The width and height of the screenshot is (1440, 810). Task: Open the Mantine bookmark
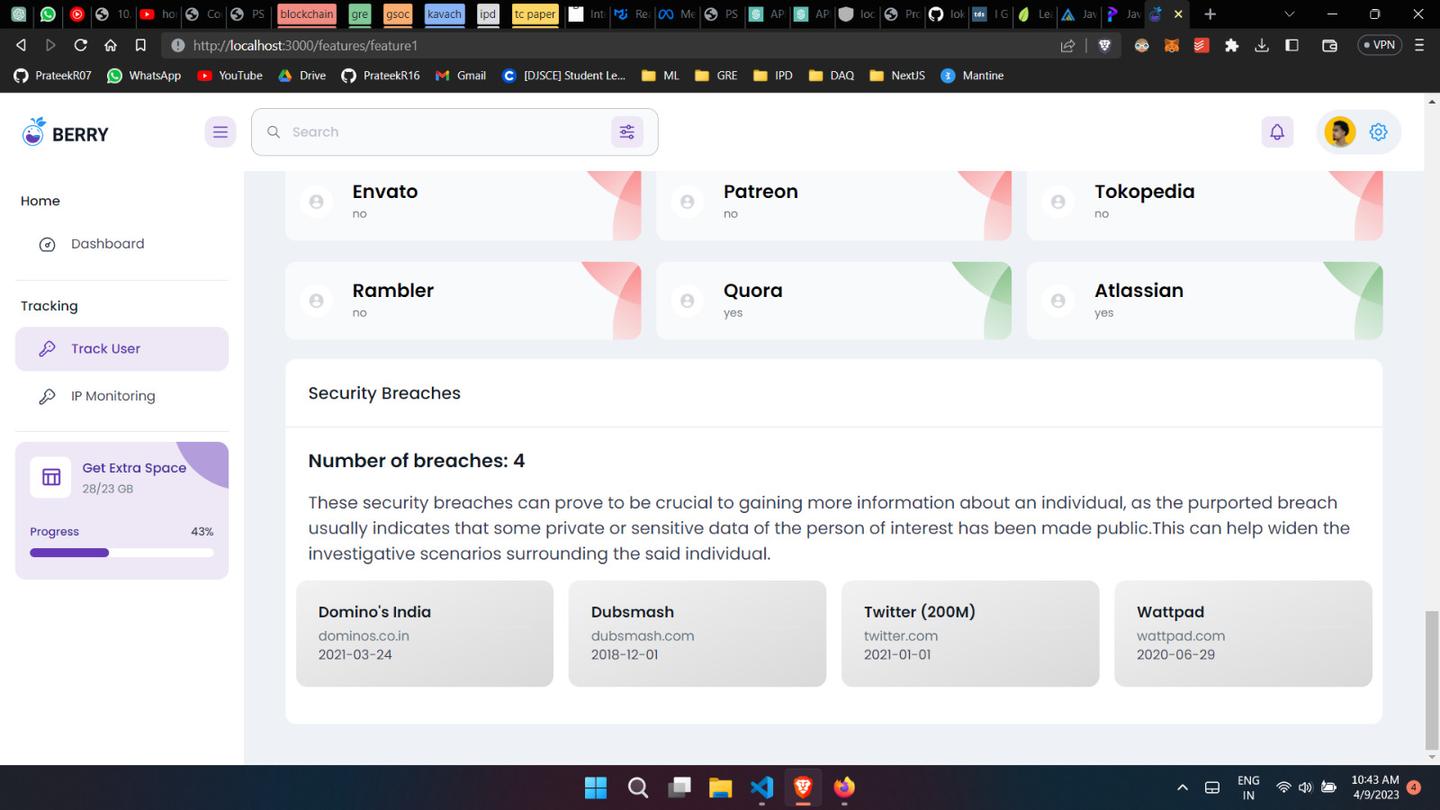tap(972, 75)
